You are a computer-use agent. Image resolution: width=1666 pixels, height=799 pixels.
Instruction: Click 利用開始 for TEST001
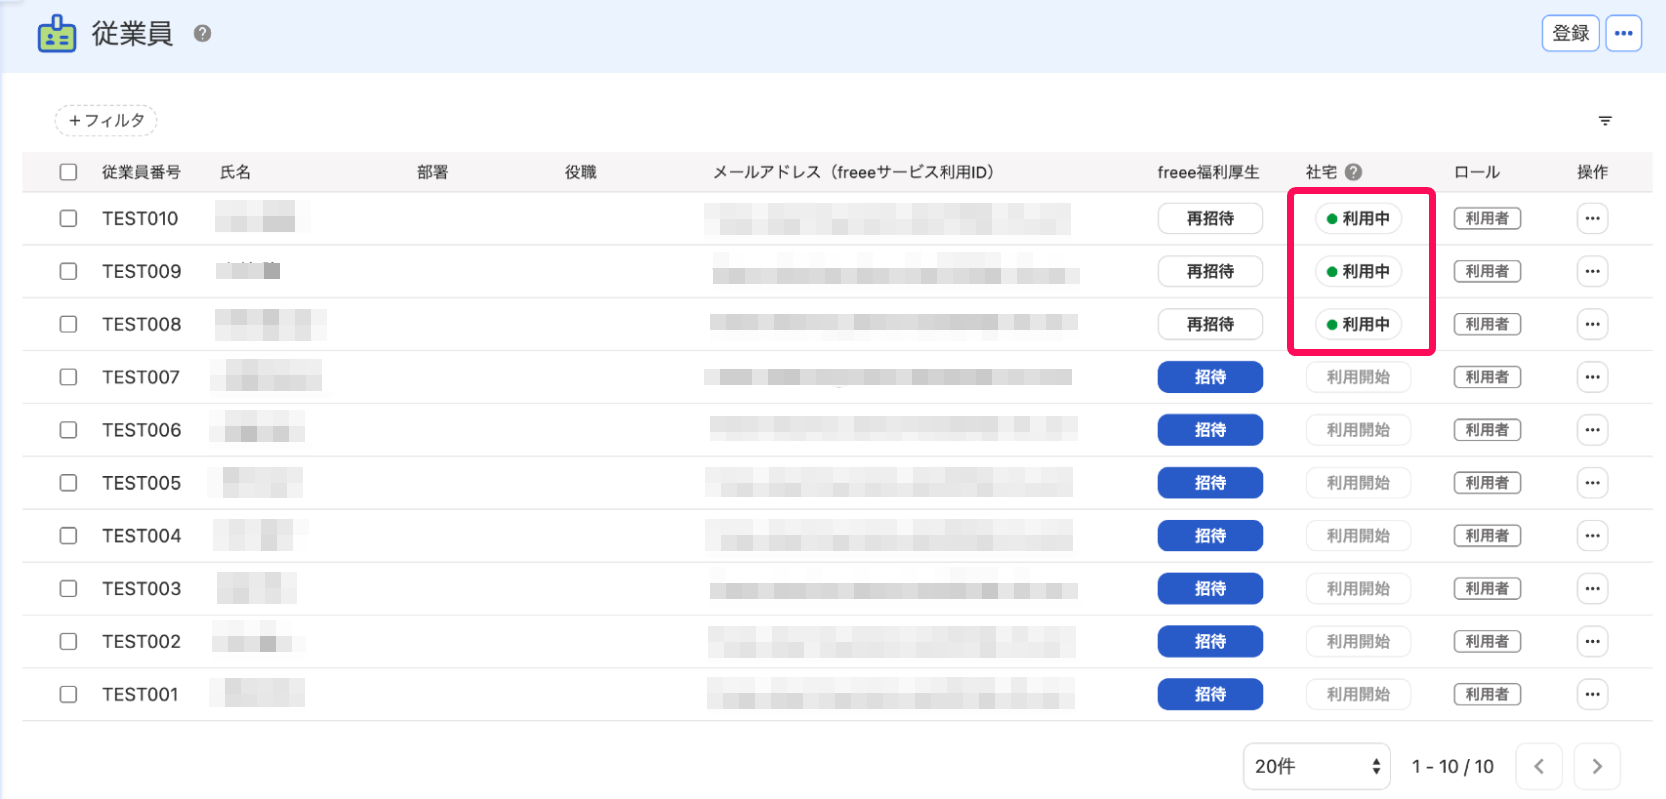[x=1358, y=694]
